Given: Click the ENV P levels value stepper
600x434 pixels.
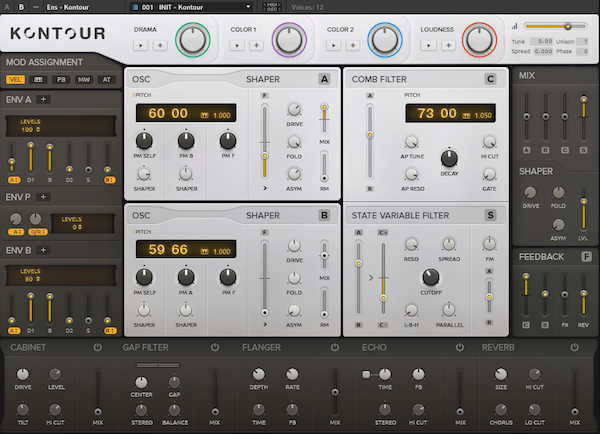Looking at the screenshot, I should (x=80, y=227).
